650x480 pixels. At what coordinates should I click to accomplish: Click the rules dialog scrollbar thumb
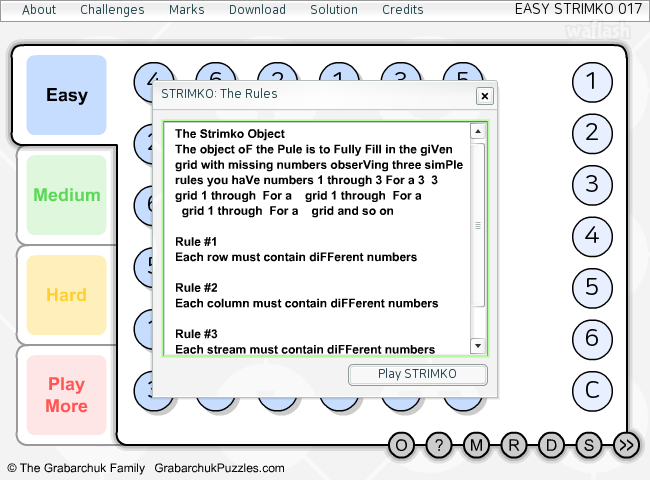pos(478,225)
